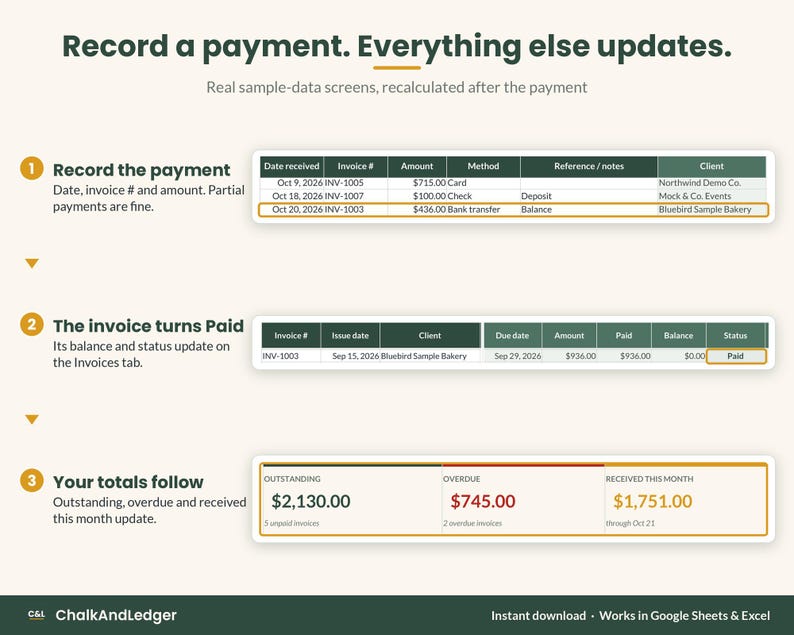The image size is (794, 635).
Task: Click the $2,130.00 outstanding total
Action: click(311, 501)
